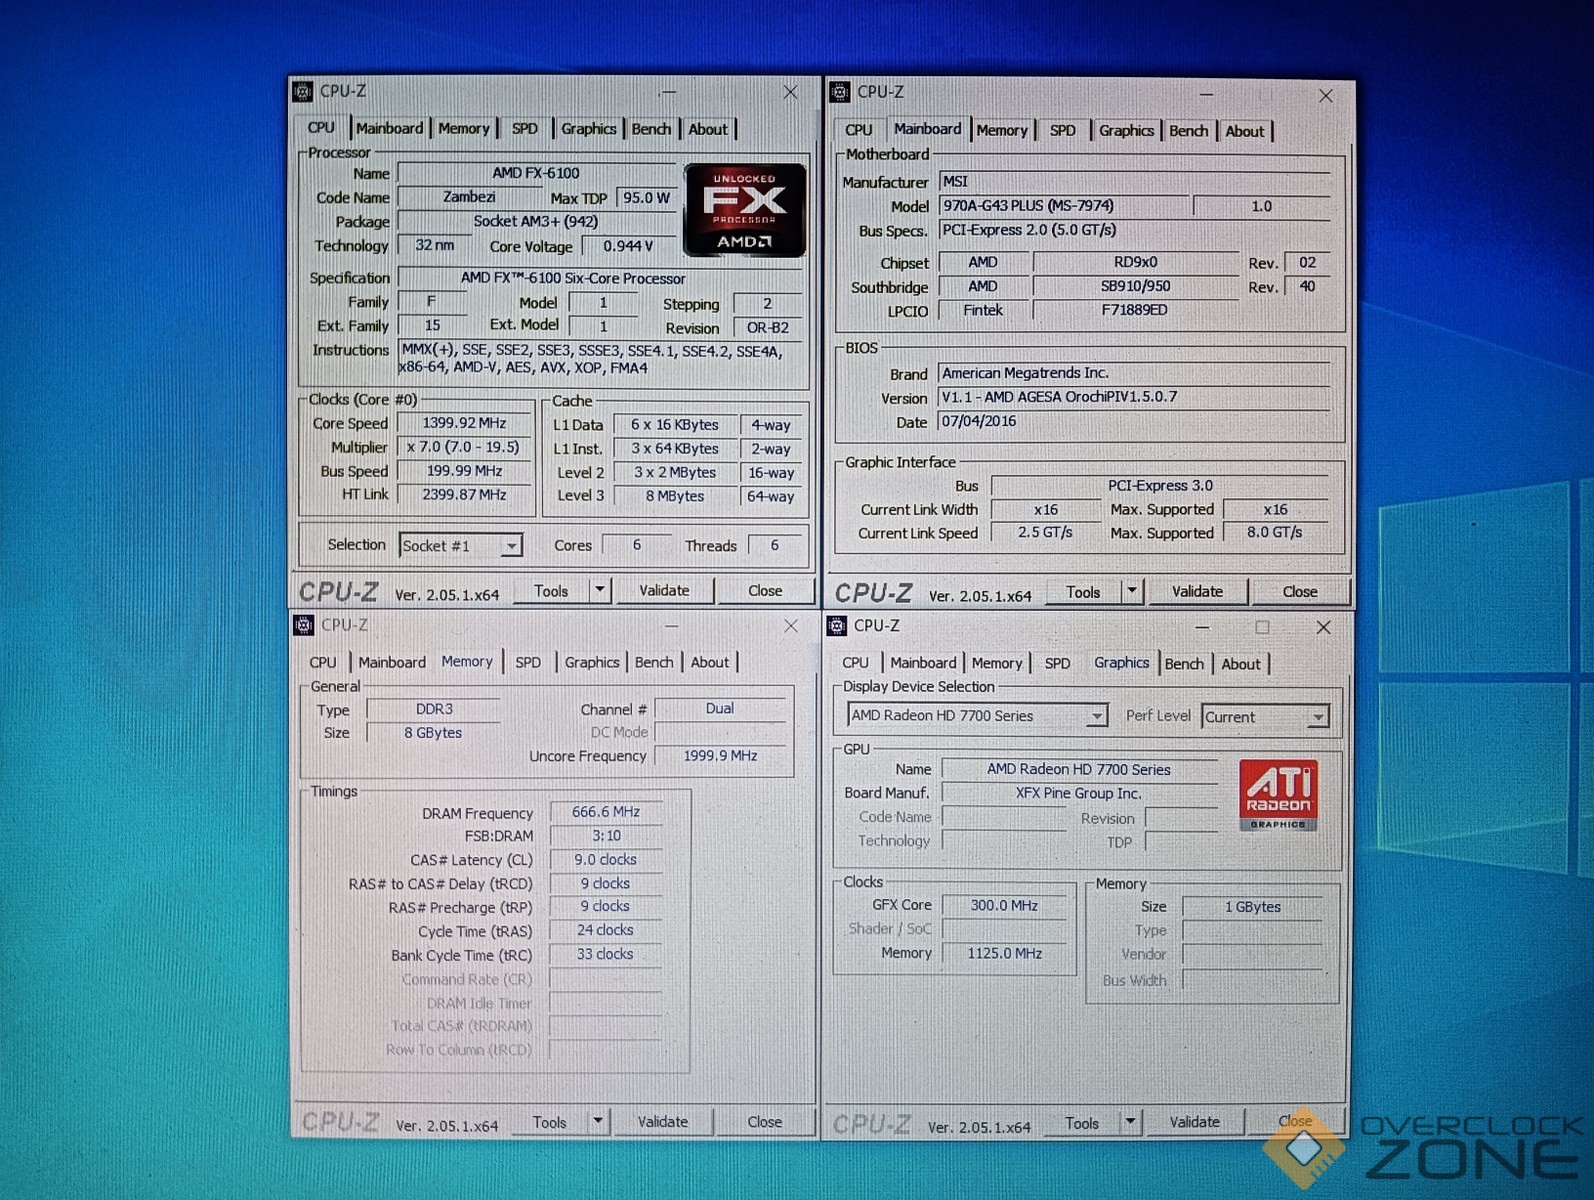Open the Memory tab in the processor window
This screenshot has width=1594, height=1200.
(464, 128)
